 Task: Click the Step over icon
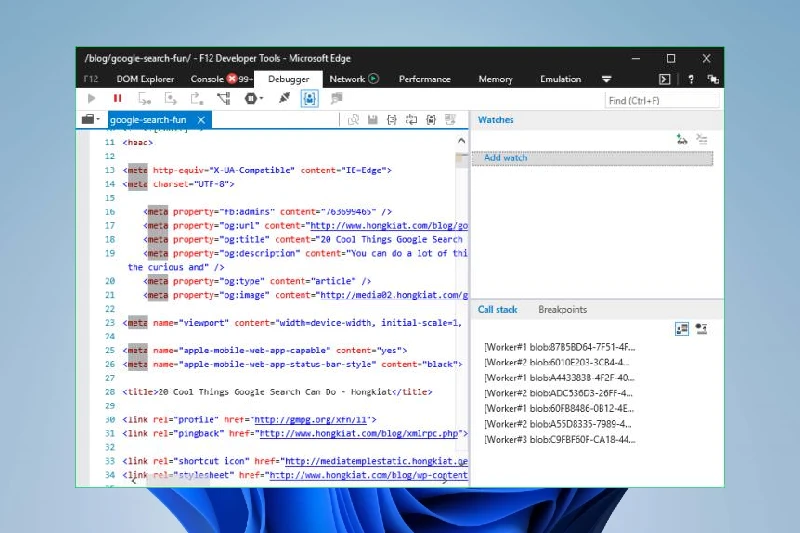pos(170,98)
